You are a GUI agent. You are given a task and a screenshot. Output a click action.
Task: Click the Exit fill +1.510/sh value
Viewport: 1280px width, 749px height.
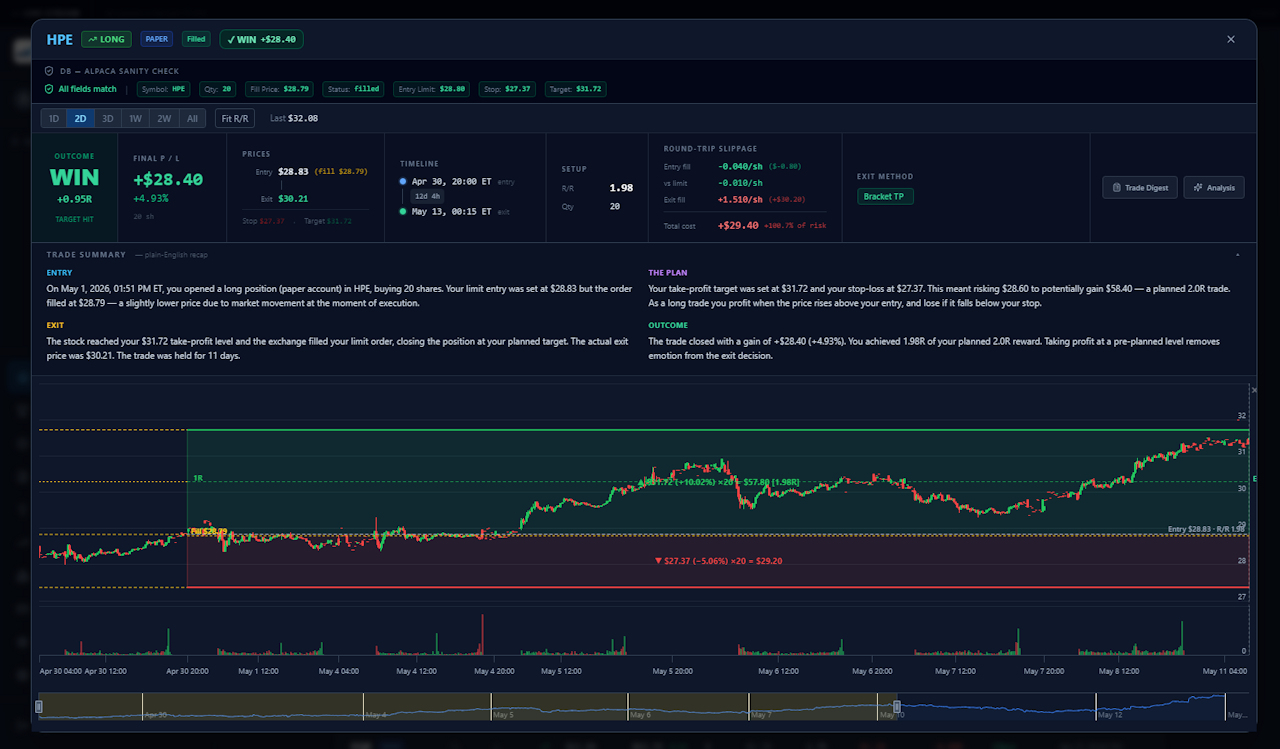click(740, 199)
